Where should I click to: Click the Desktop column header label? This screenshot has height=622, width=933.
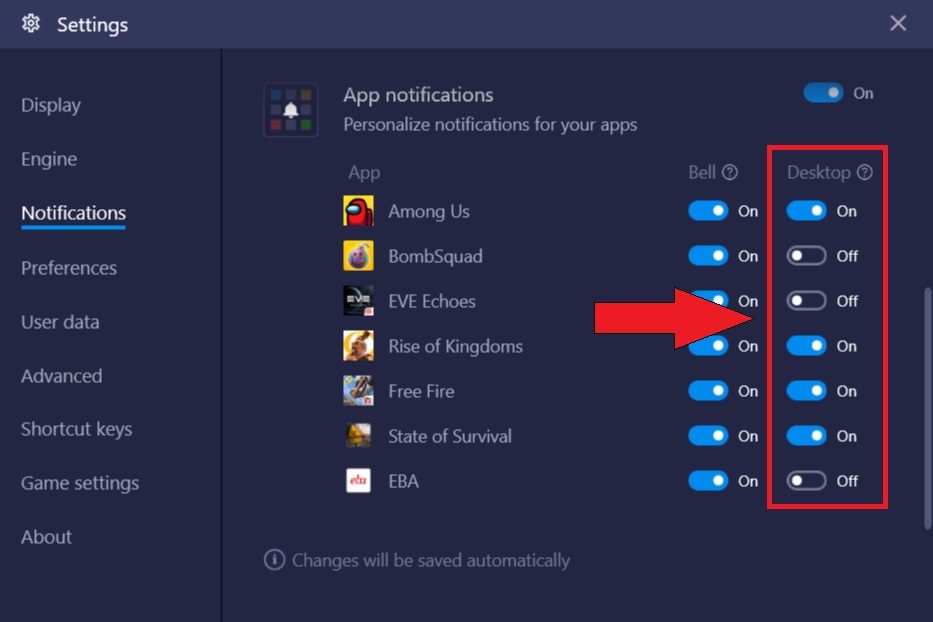(x=819, y=173)
